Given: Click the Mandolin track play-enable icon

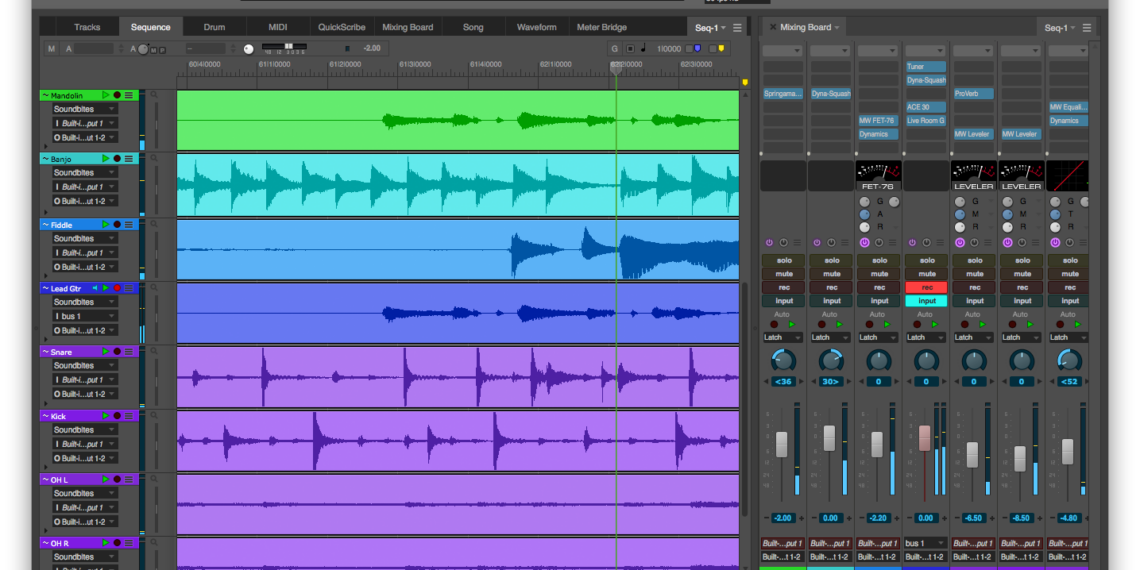Looking at the screenshot, I should pyautogui.click(x=106, y=96).
